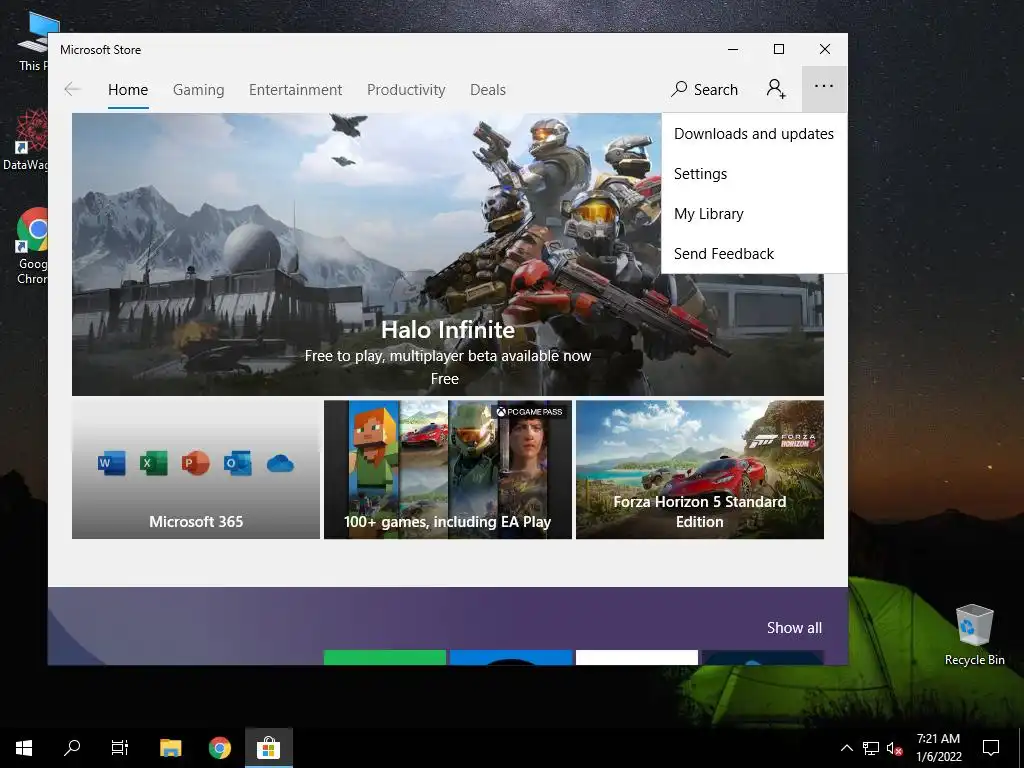The height and width of the screenshot is (768, 1024).
Task: Click the Word icon in Microsoft 365 tile
Action: pos(112,463)
